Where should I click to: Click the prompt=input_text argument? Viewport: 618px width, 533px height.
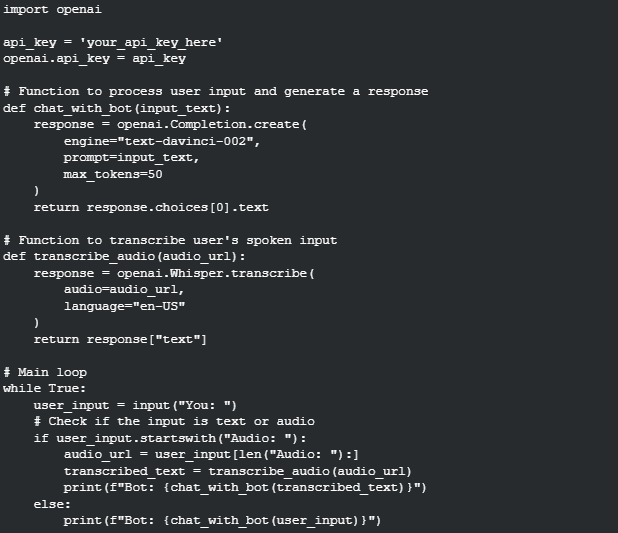(x=132, y=158)
